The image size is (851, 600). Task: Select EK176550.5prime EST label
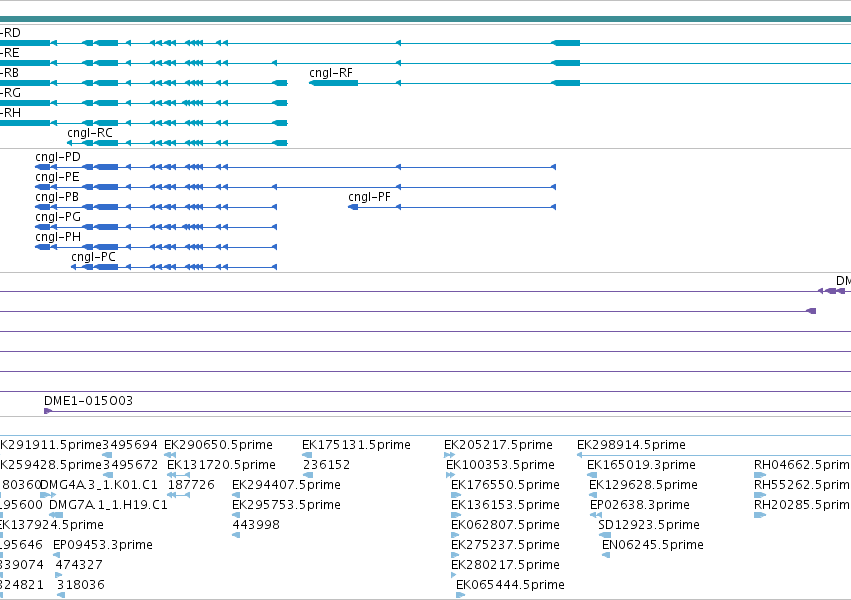pyautogui.click(x=505, y=484)
